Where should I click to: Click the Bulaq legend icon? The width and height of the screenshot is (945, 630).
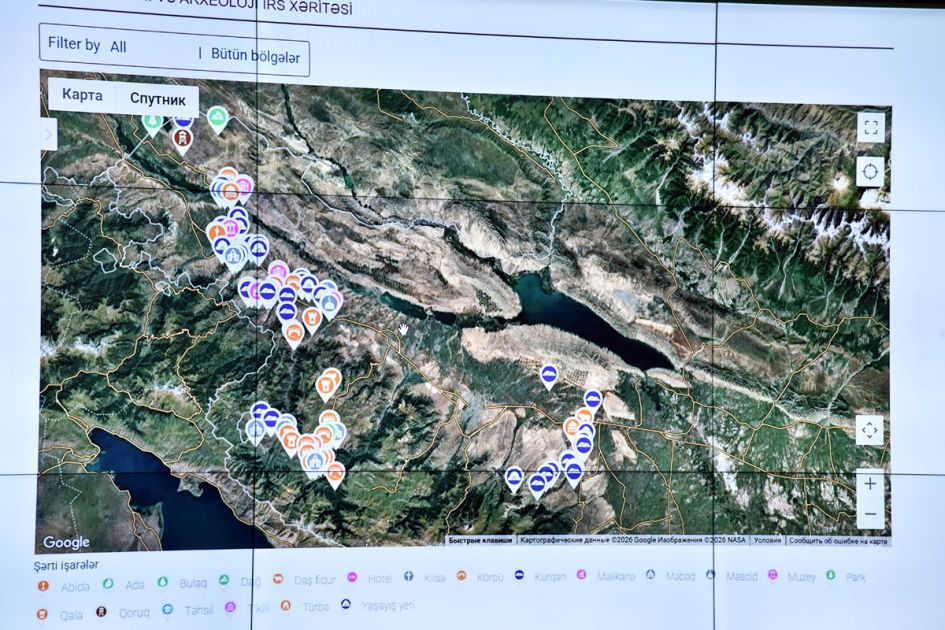tap(162, 582)
